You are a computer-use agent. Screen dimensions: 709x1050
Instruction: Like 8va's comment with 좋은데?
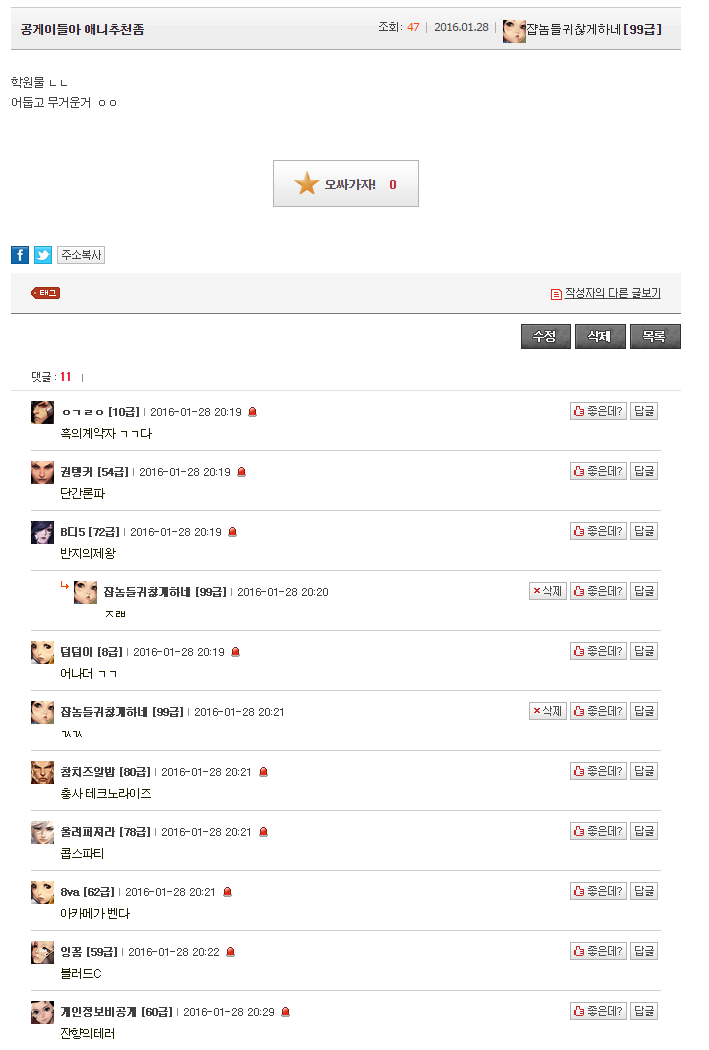click(x=599, y=891)
